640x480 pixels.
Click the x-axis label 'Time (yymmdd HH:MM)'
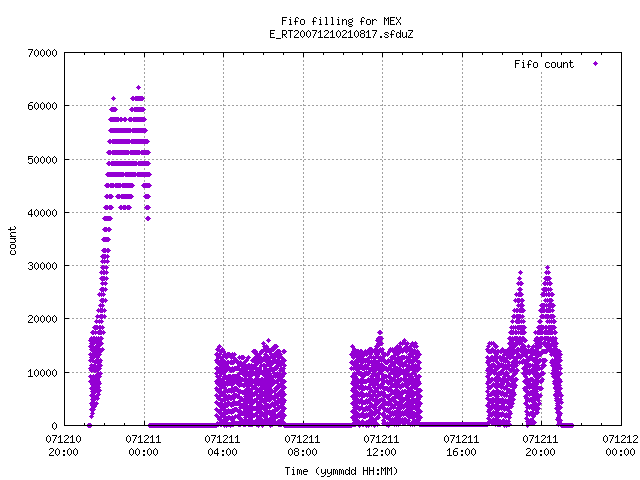341,471
